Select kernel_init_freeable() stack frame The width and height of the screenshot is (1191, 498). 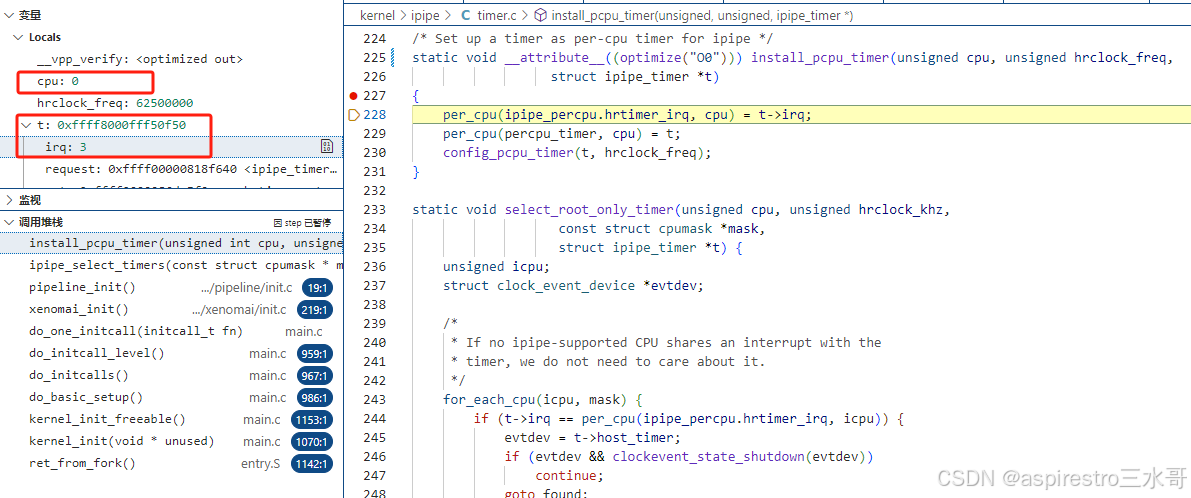click(x=172, y=419)
